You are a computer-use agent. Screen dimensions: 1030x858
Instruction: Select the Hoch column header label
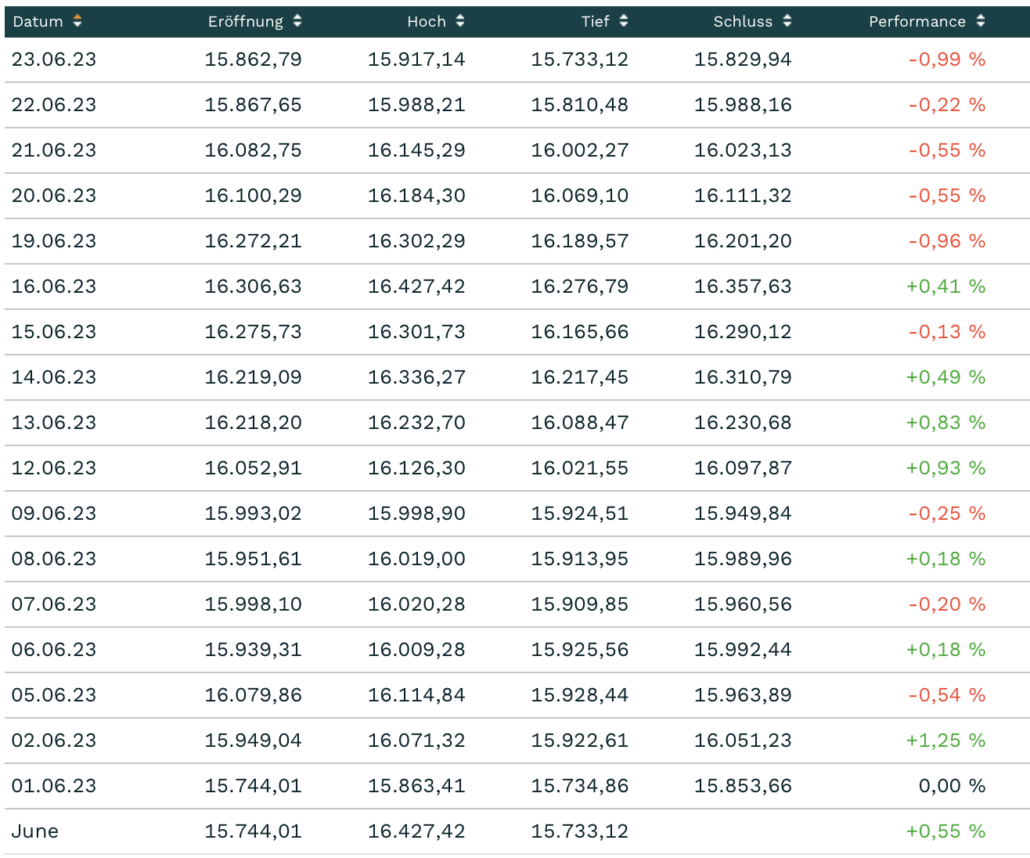426,22
